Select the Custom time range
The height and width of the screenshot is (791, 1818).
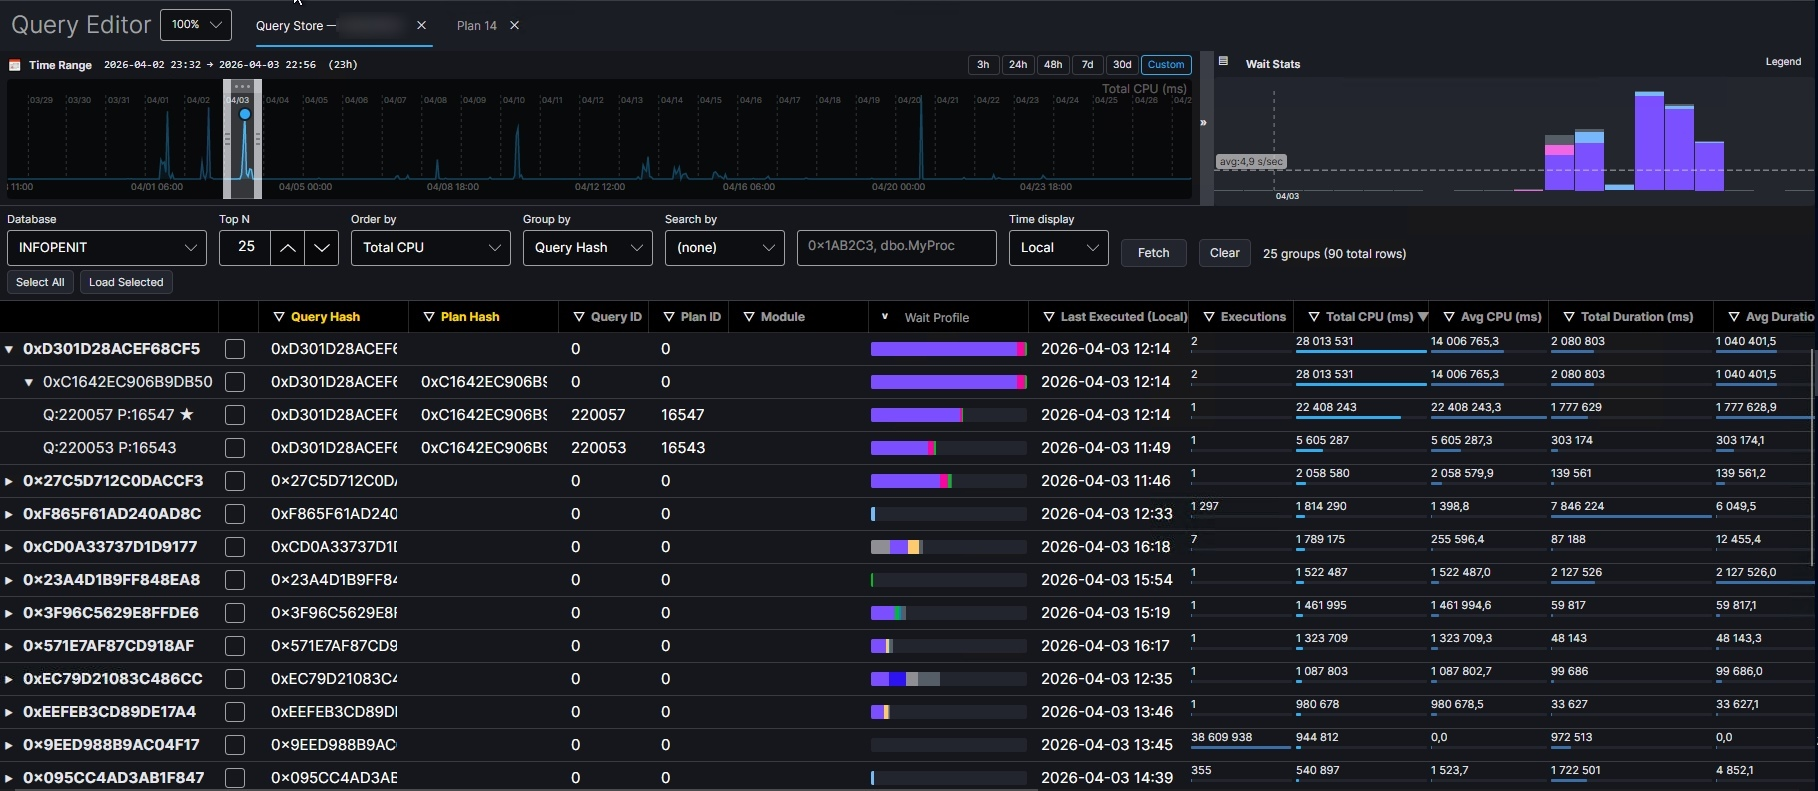(1166, 65)
